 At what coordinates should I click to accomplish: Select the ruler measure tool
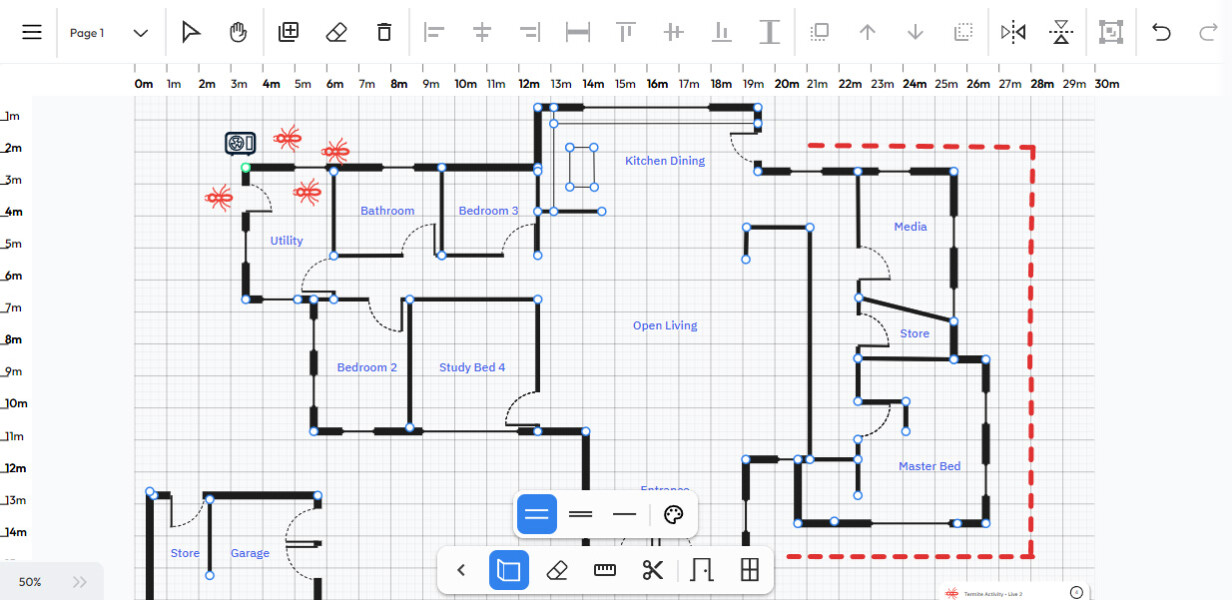(x=605, y=570)
